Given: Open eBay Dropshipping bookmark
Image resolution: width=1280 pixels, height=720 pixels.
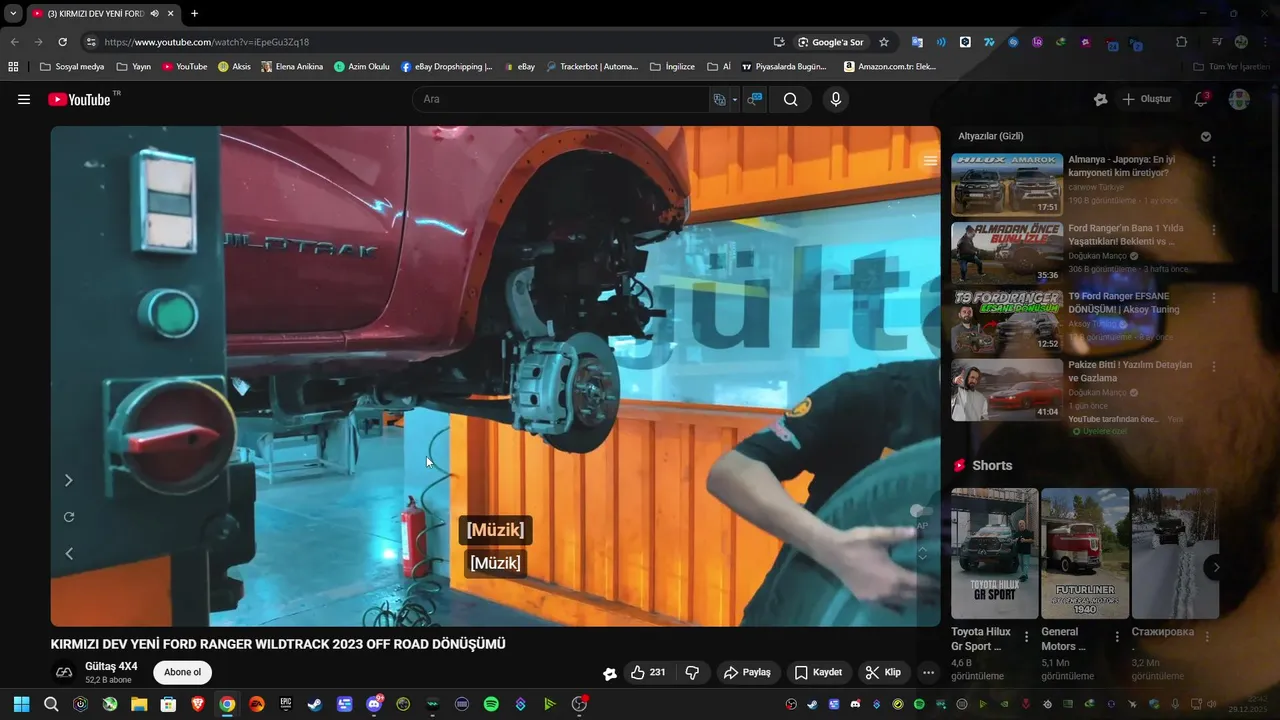Looking at the screenshot, I should point(446,67).
